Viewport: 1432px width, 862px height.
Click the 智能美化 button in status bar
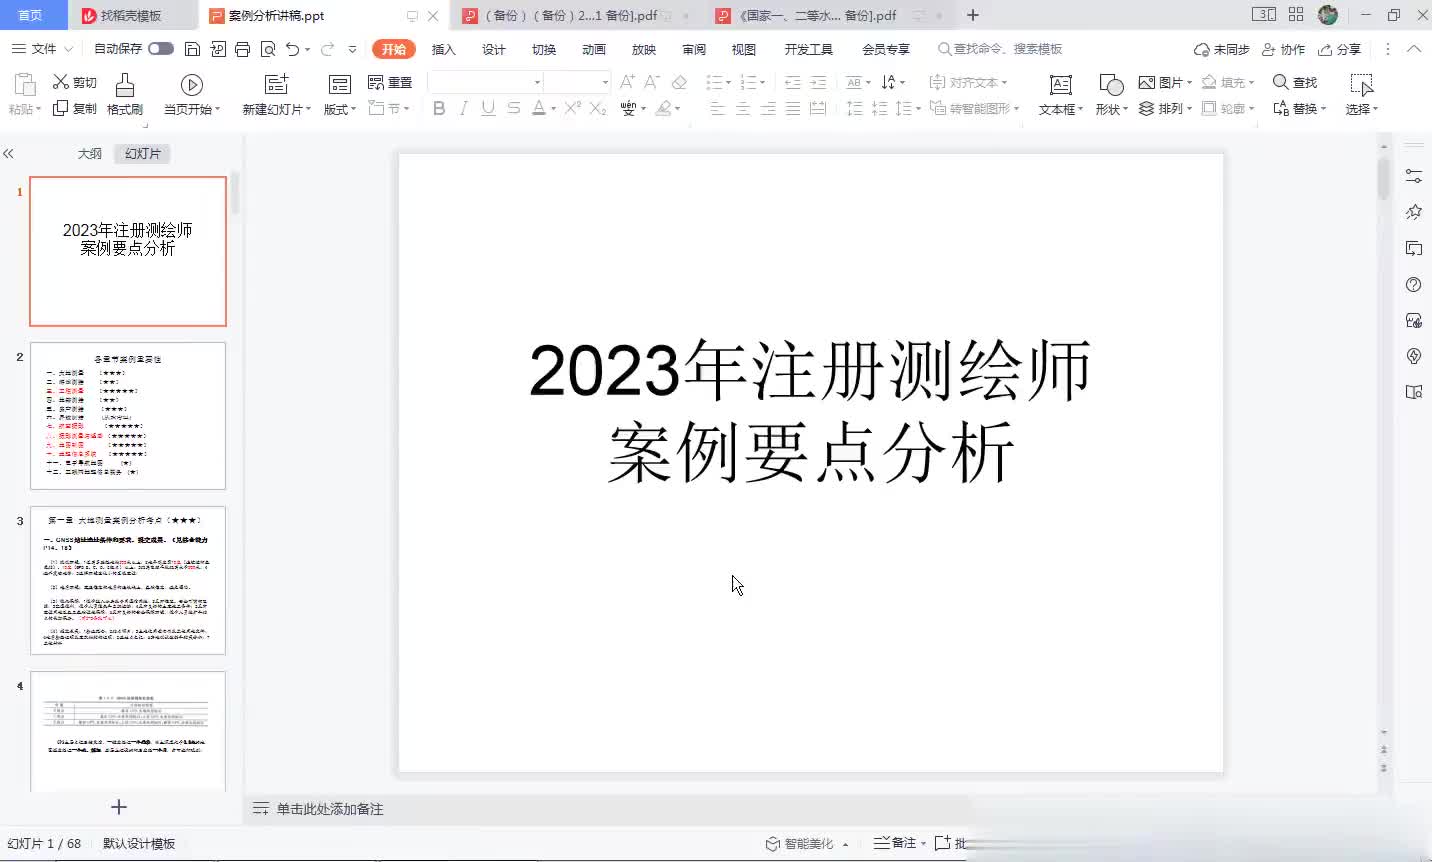(x=800, y=843)
